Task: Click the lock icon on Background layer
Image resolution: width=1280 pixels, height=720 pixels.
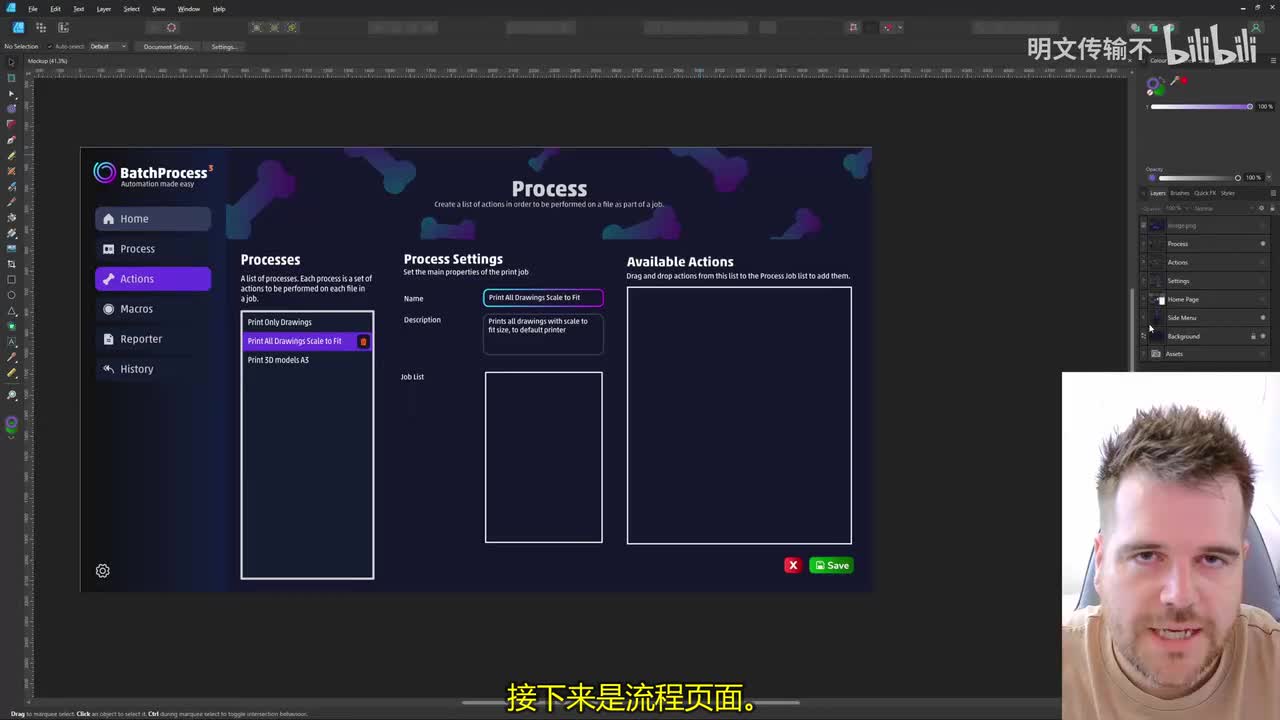Action: (1253, 336)
